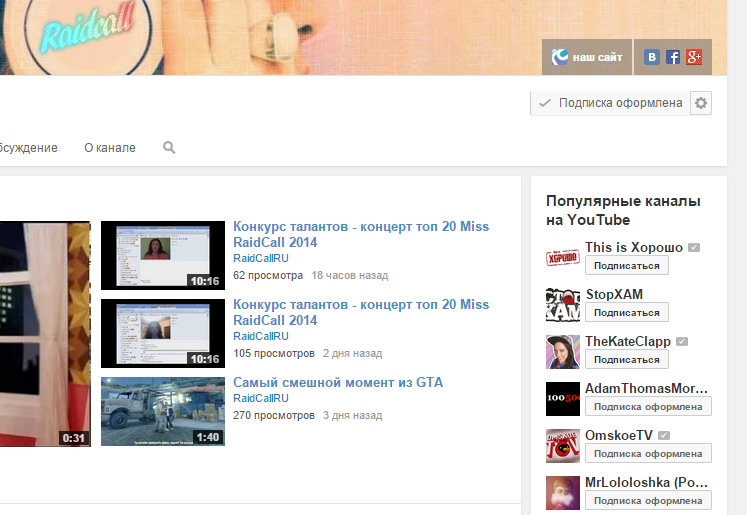Click TheKateClapp channel avatar
The width and height of the screenshot is (747, 515).
pos(563,352)
